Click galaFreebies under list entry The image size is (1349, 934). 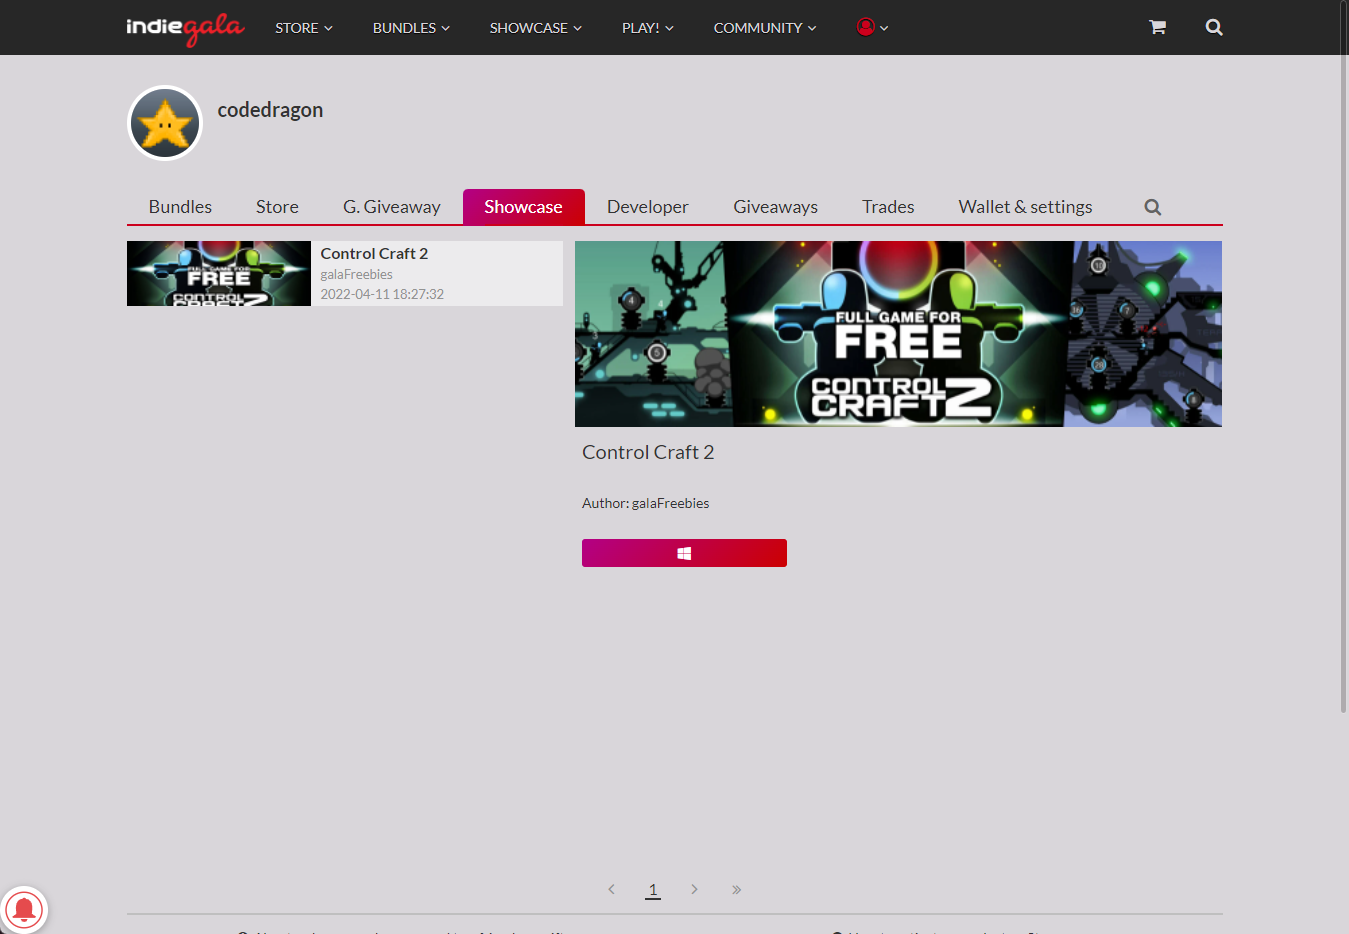(x=356, y=274)
